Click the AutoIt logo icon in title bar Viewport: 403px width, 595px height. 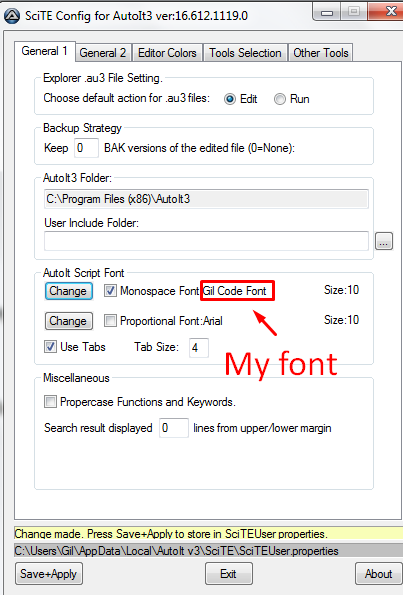[12, 16]
